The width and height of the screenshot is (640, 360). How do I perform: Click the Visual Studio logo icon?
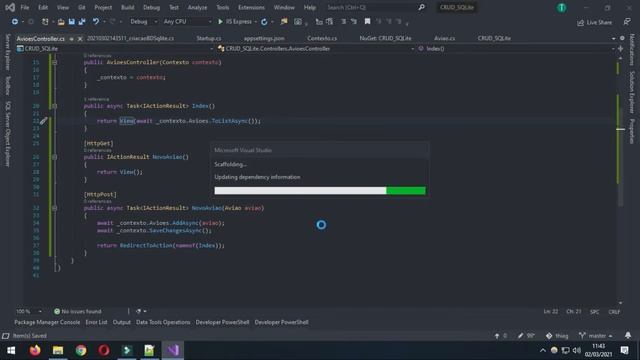click(x=10, y=7)
